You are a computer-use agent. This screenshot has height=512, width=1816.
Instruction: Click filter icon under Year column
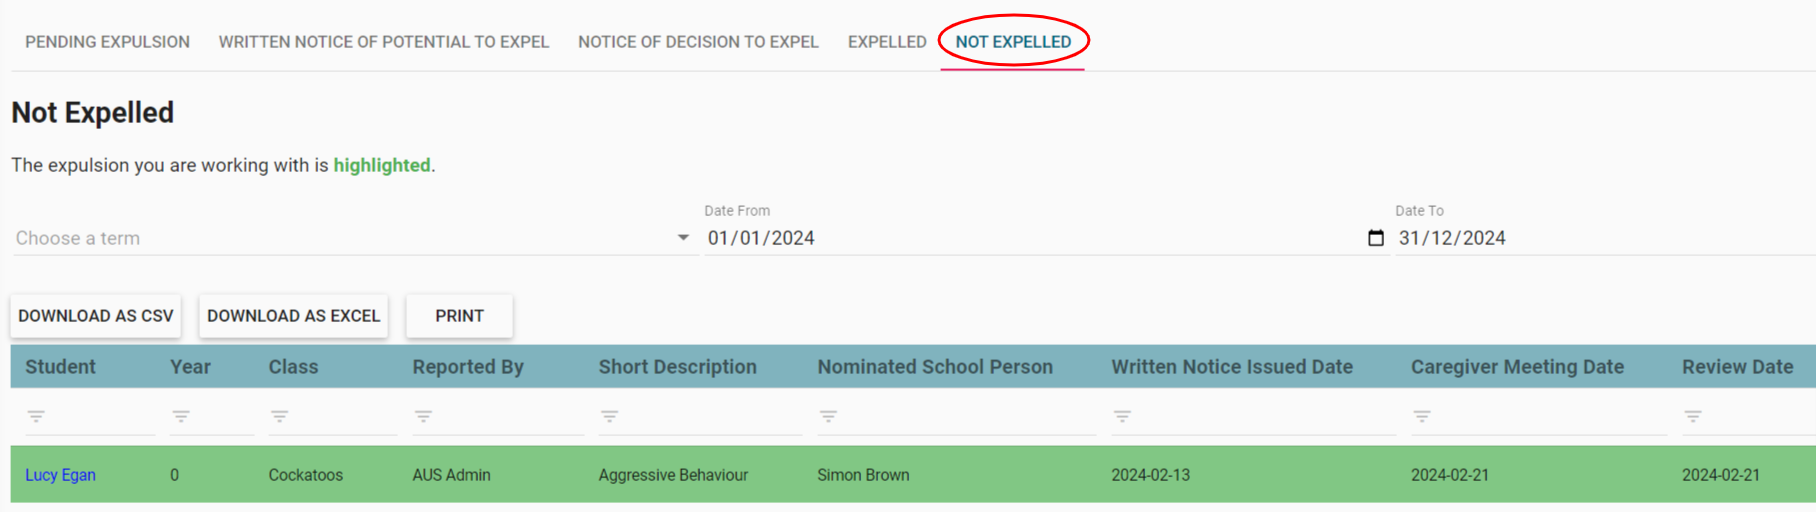pyautogui.click(x=181, y=416)
